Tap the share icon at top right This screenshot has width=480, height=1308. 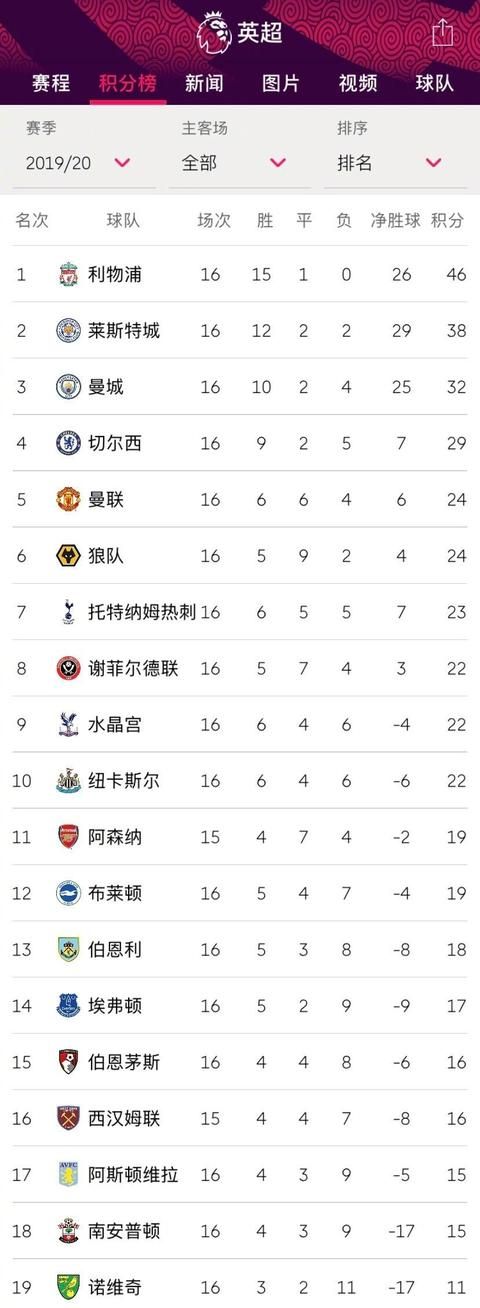point(443,32)
